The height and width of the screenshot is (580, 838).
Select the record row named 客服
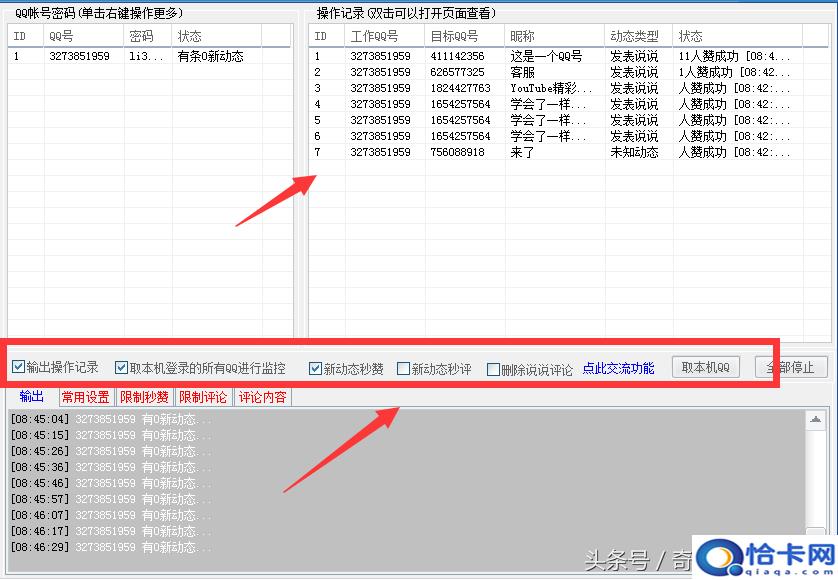pyautogui.click(x=522, y=73)
